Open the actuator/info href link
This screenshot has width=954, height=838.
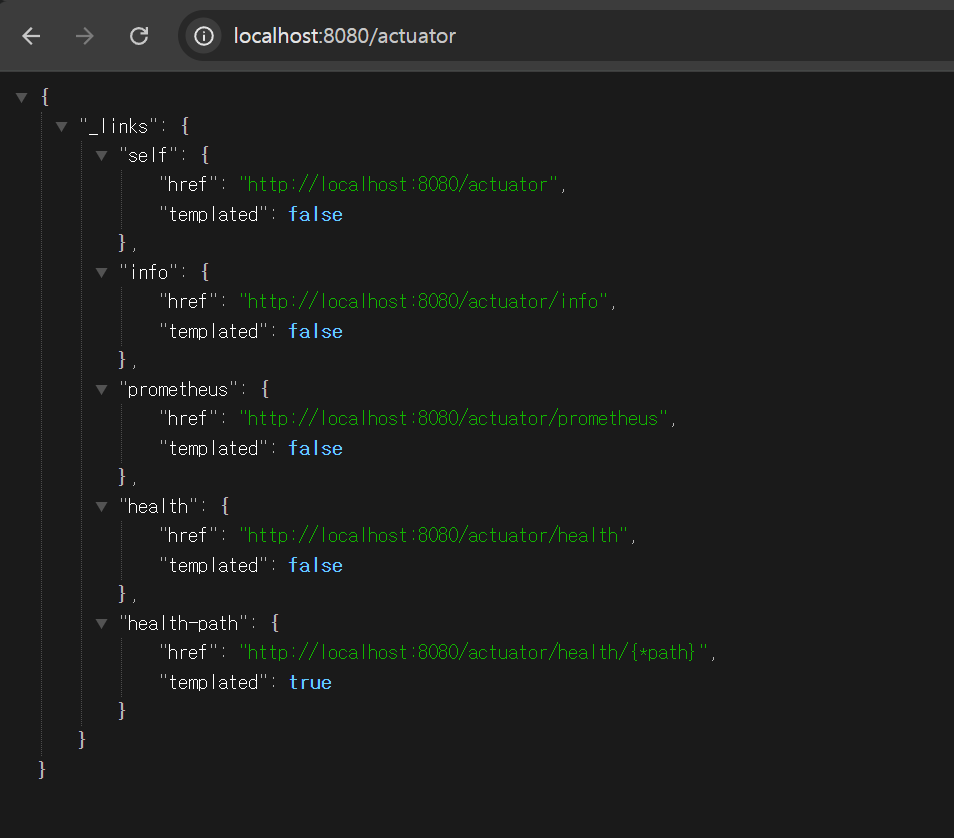(423, 301)
